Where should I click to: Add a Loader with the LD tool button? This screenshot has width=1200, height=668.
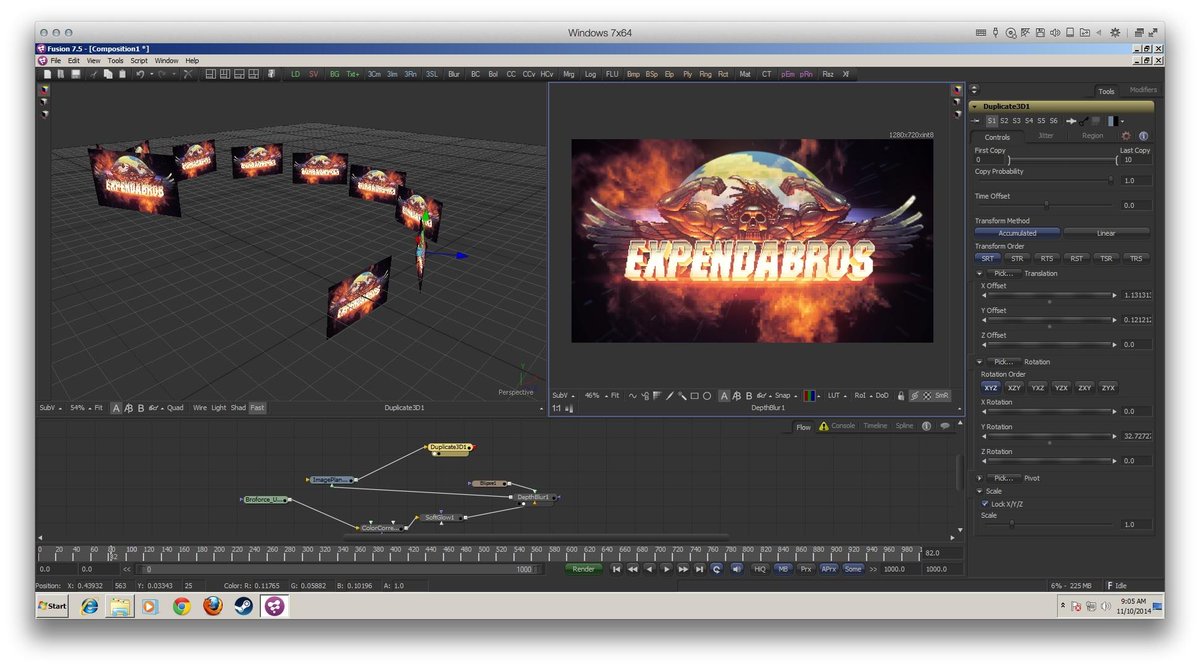[x=295, y=74]
